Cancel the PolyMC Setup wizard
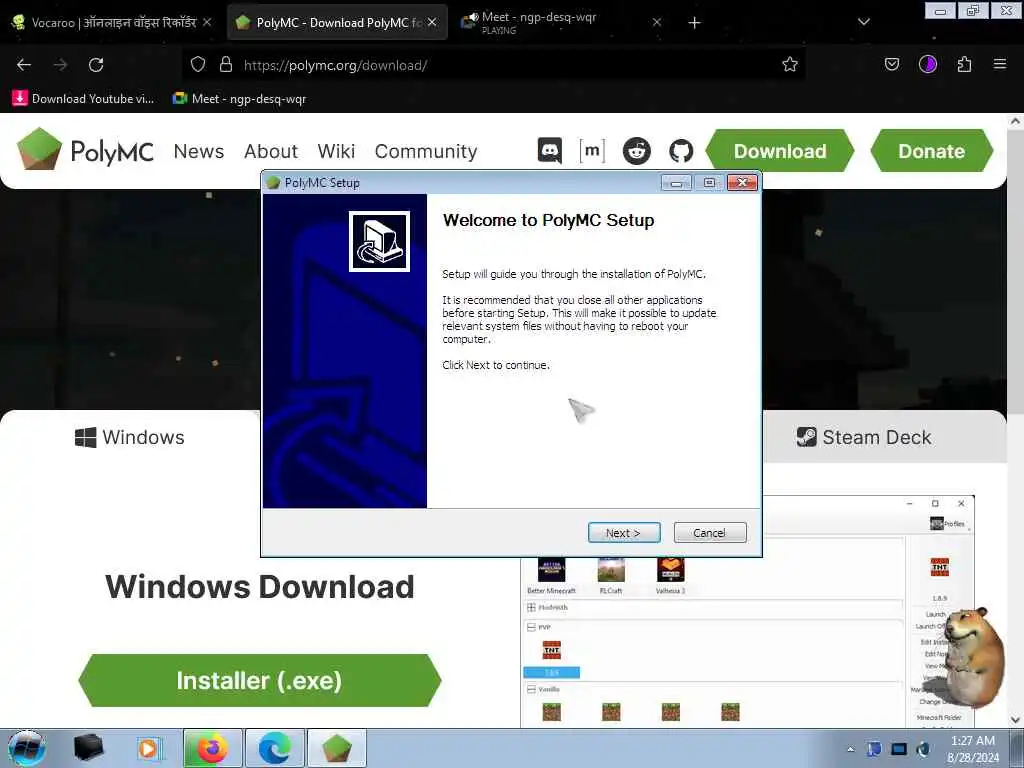Viewport: 1024px width, 768px height. pyautogui.click(x=710, y=532)
